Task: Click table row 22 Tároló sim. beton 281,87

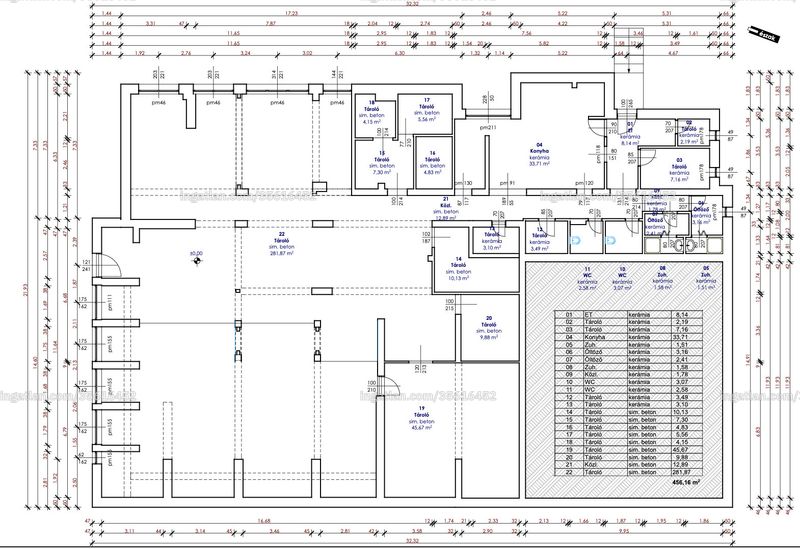Action: click(629, 472)
